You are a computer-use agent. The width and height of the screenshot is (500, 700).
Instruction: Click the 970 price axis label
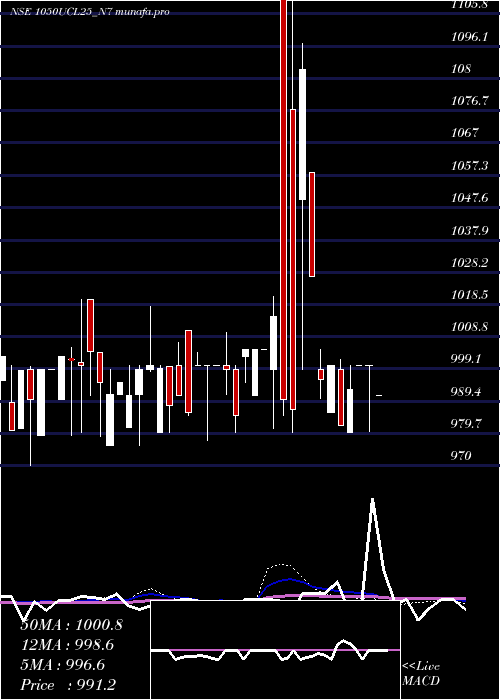click(x=461, y=455)
